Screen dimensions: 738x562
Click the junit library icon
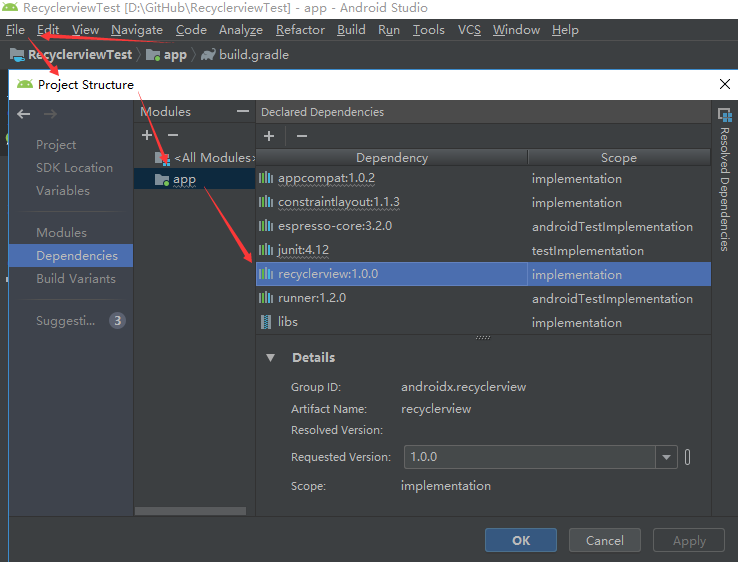click(x=266, y=250)
